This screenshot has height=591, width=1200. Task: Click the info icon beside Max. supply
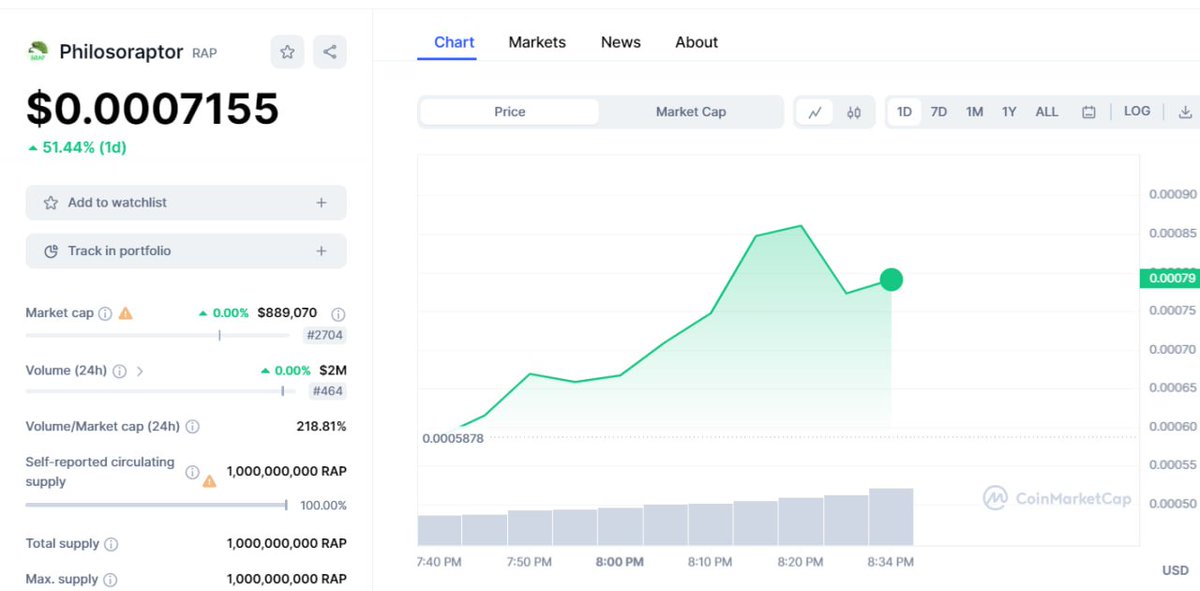coord(110,579)
